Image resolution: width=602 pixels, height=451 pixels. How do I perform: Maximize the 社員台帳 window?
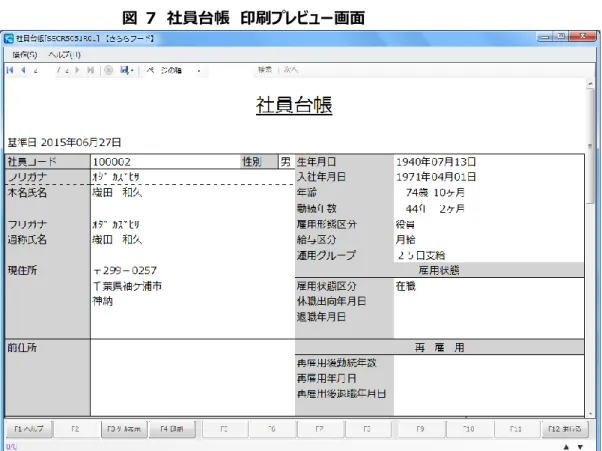(561, 37)
